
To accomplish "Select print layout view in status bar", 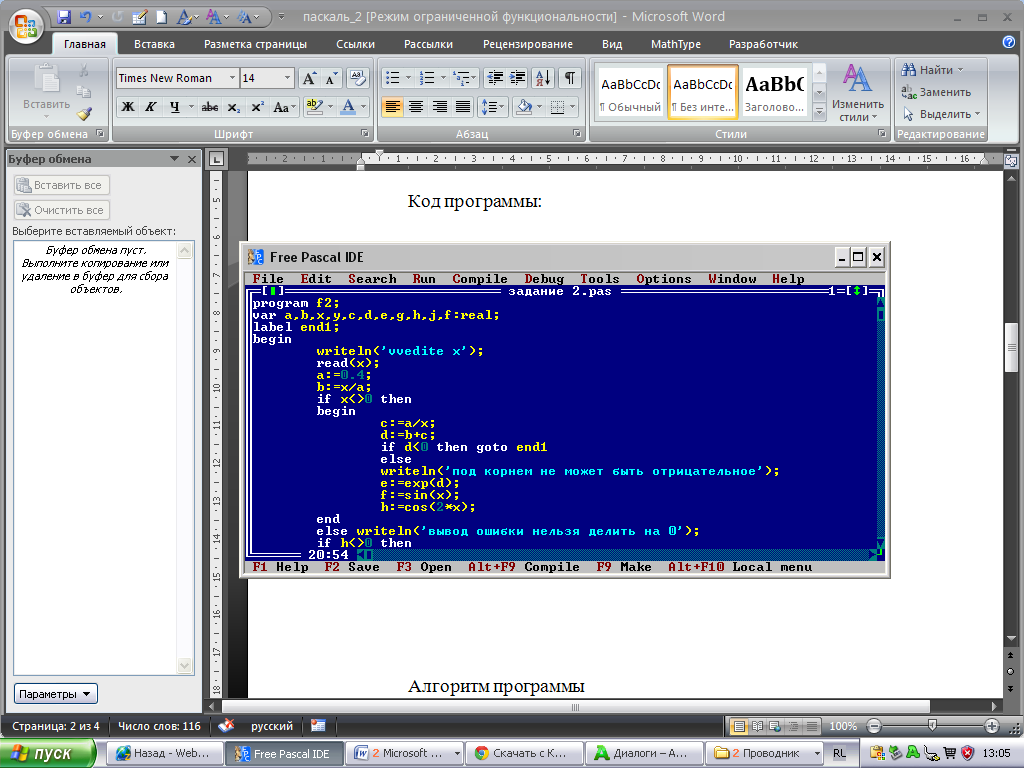I will tap(739, 726).
